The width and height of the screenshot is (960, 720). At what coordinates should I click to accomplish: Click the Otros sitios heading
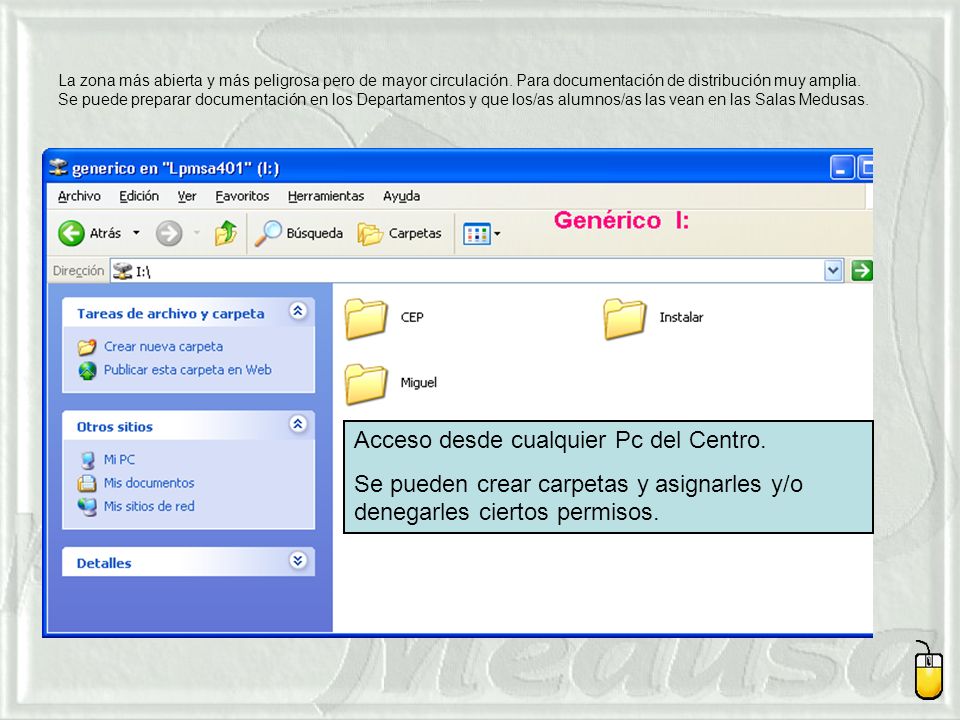pos(114,427)
